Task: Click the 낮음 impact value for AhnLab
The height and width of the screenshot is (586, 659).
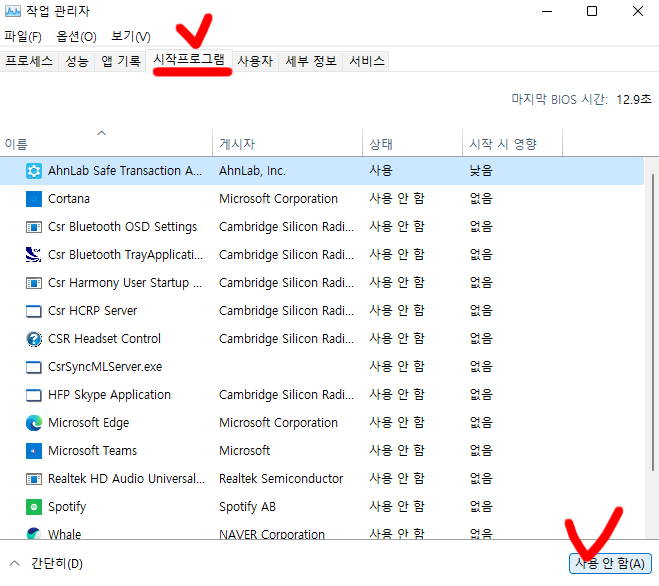Action: [481, 171]
